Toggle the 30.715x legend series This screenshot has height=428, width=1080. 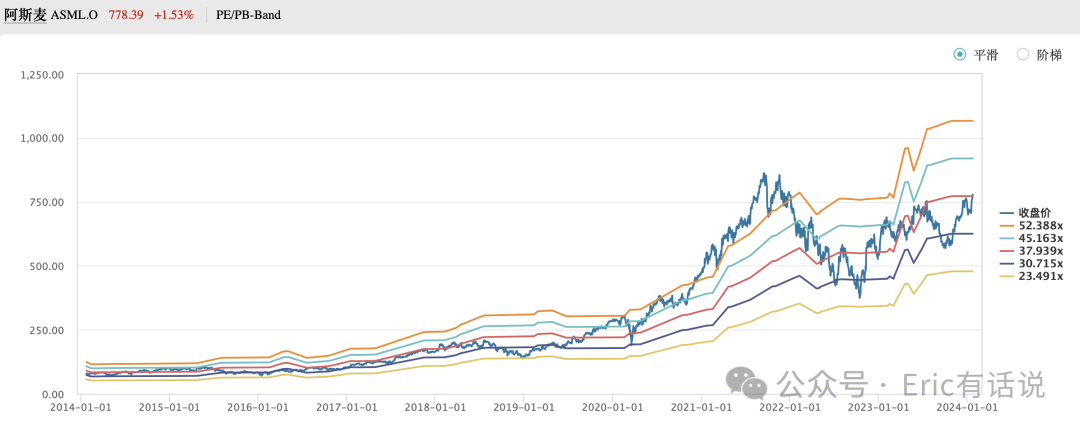click(x=1031, y=264)
